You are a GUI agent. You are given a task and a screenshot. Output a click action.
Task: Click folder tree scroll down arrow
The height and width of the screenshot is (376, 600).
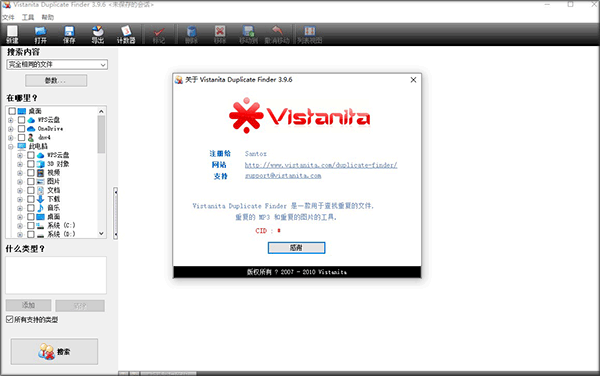101,233
